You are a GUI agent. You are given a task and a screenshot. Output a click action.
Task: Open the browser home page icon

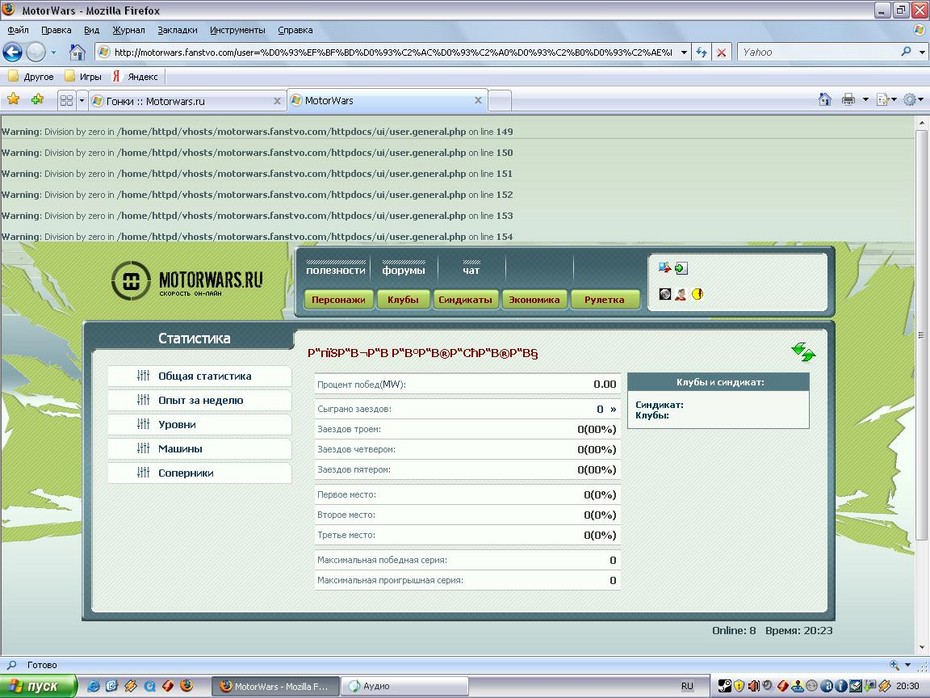tap(77, 52)
